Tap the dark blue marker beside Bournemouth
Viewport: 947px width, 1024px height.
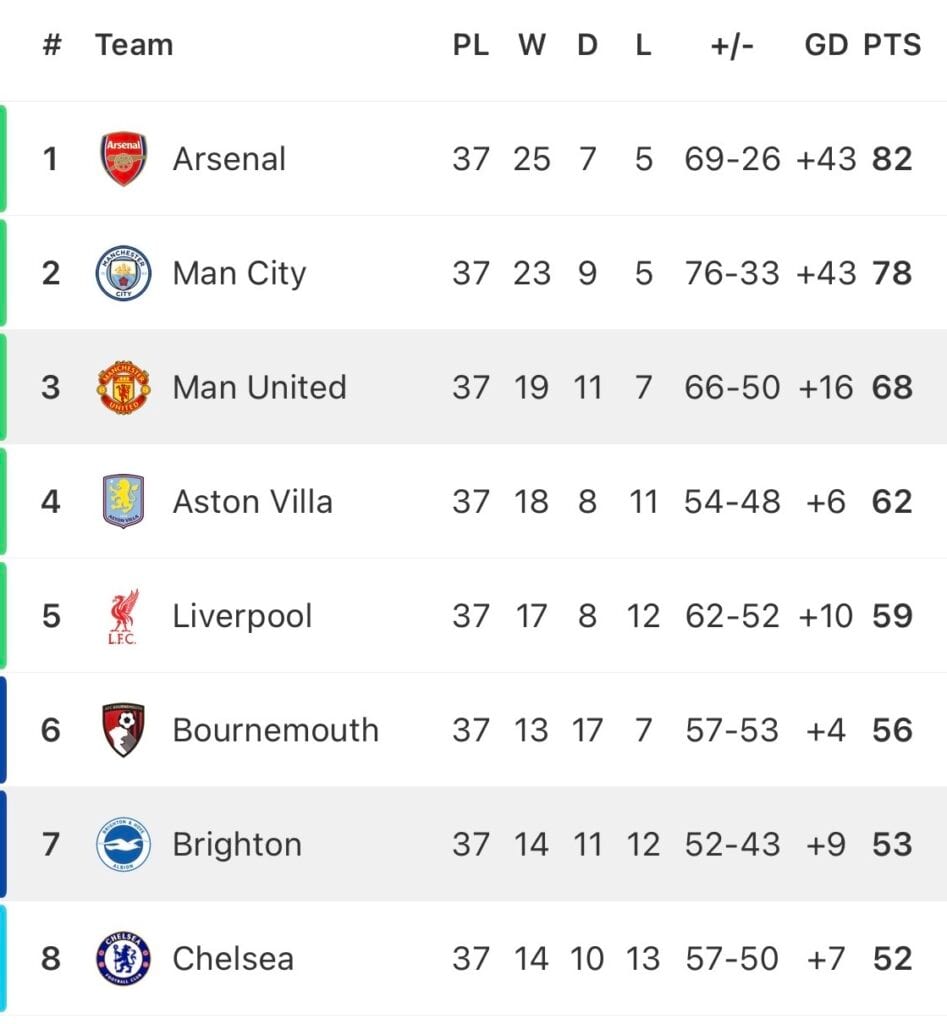3,729
